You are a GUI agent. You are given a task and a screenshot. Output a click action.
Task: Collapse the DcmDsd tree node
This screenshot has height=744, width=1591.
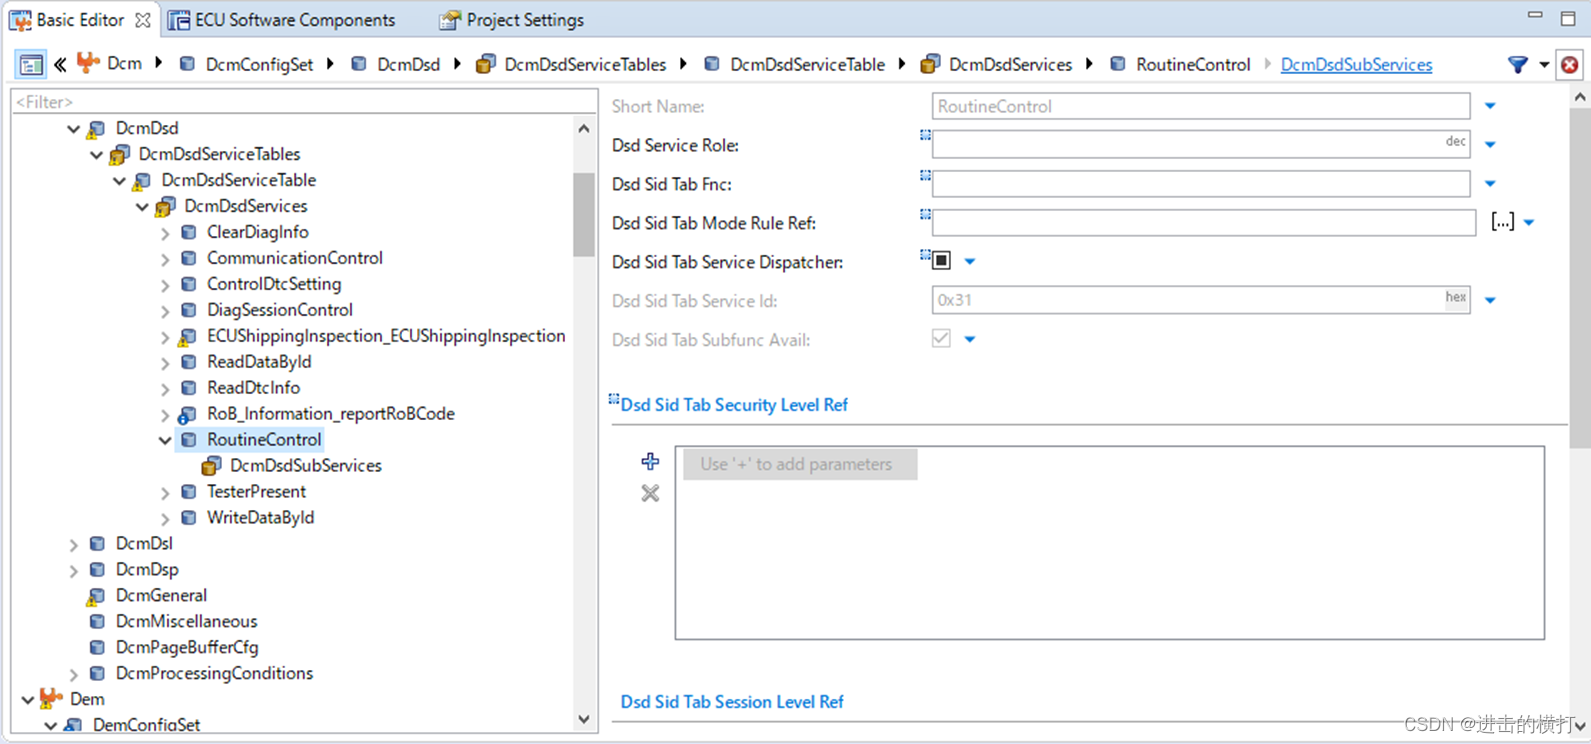[73, 129]
